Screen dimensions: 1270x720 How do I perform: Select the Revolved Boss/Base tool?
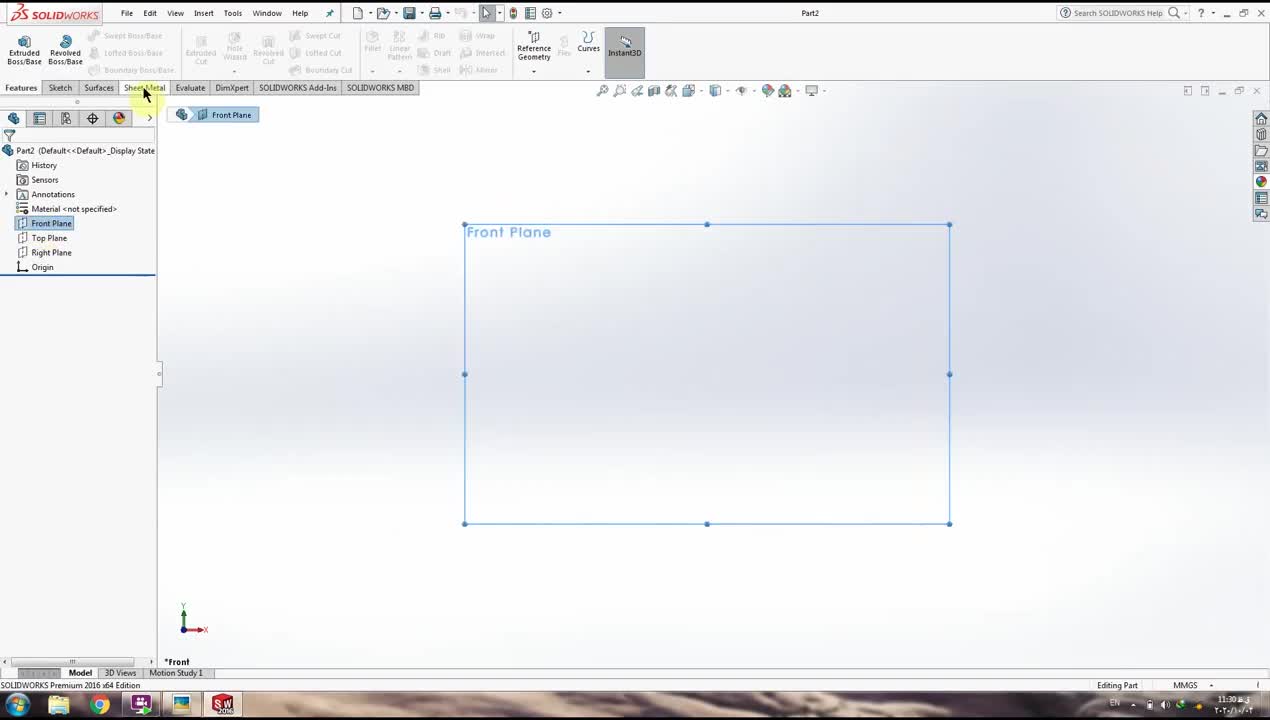click(65, 49)
